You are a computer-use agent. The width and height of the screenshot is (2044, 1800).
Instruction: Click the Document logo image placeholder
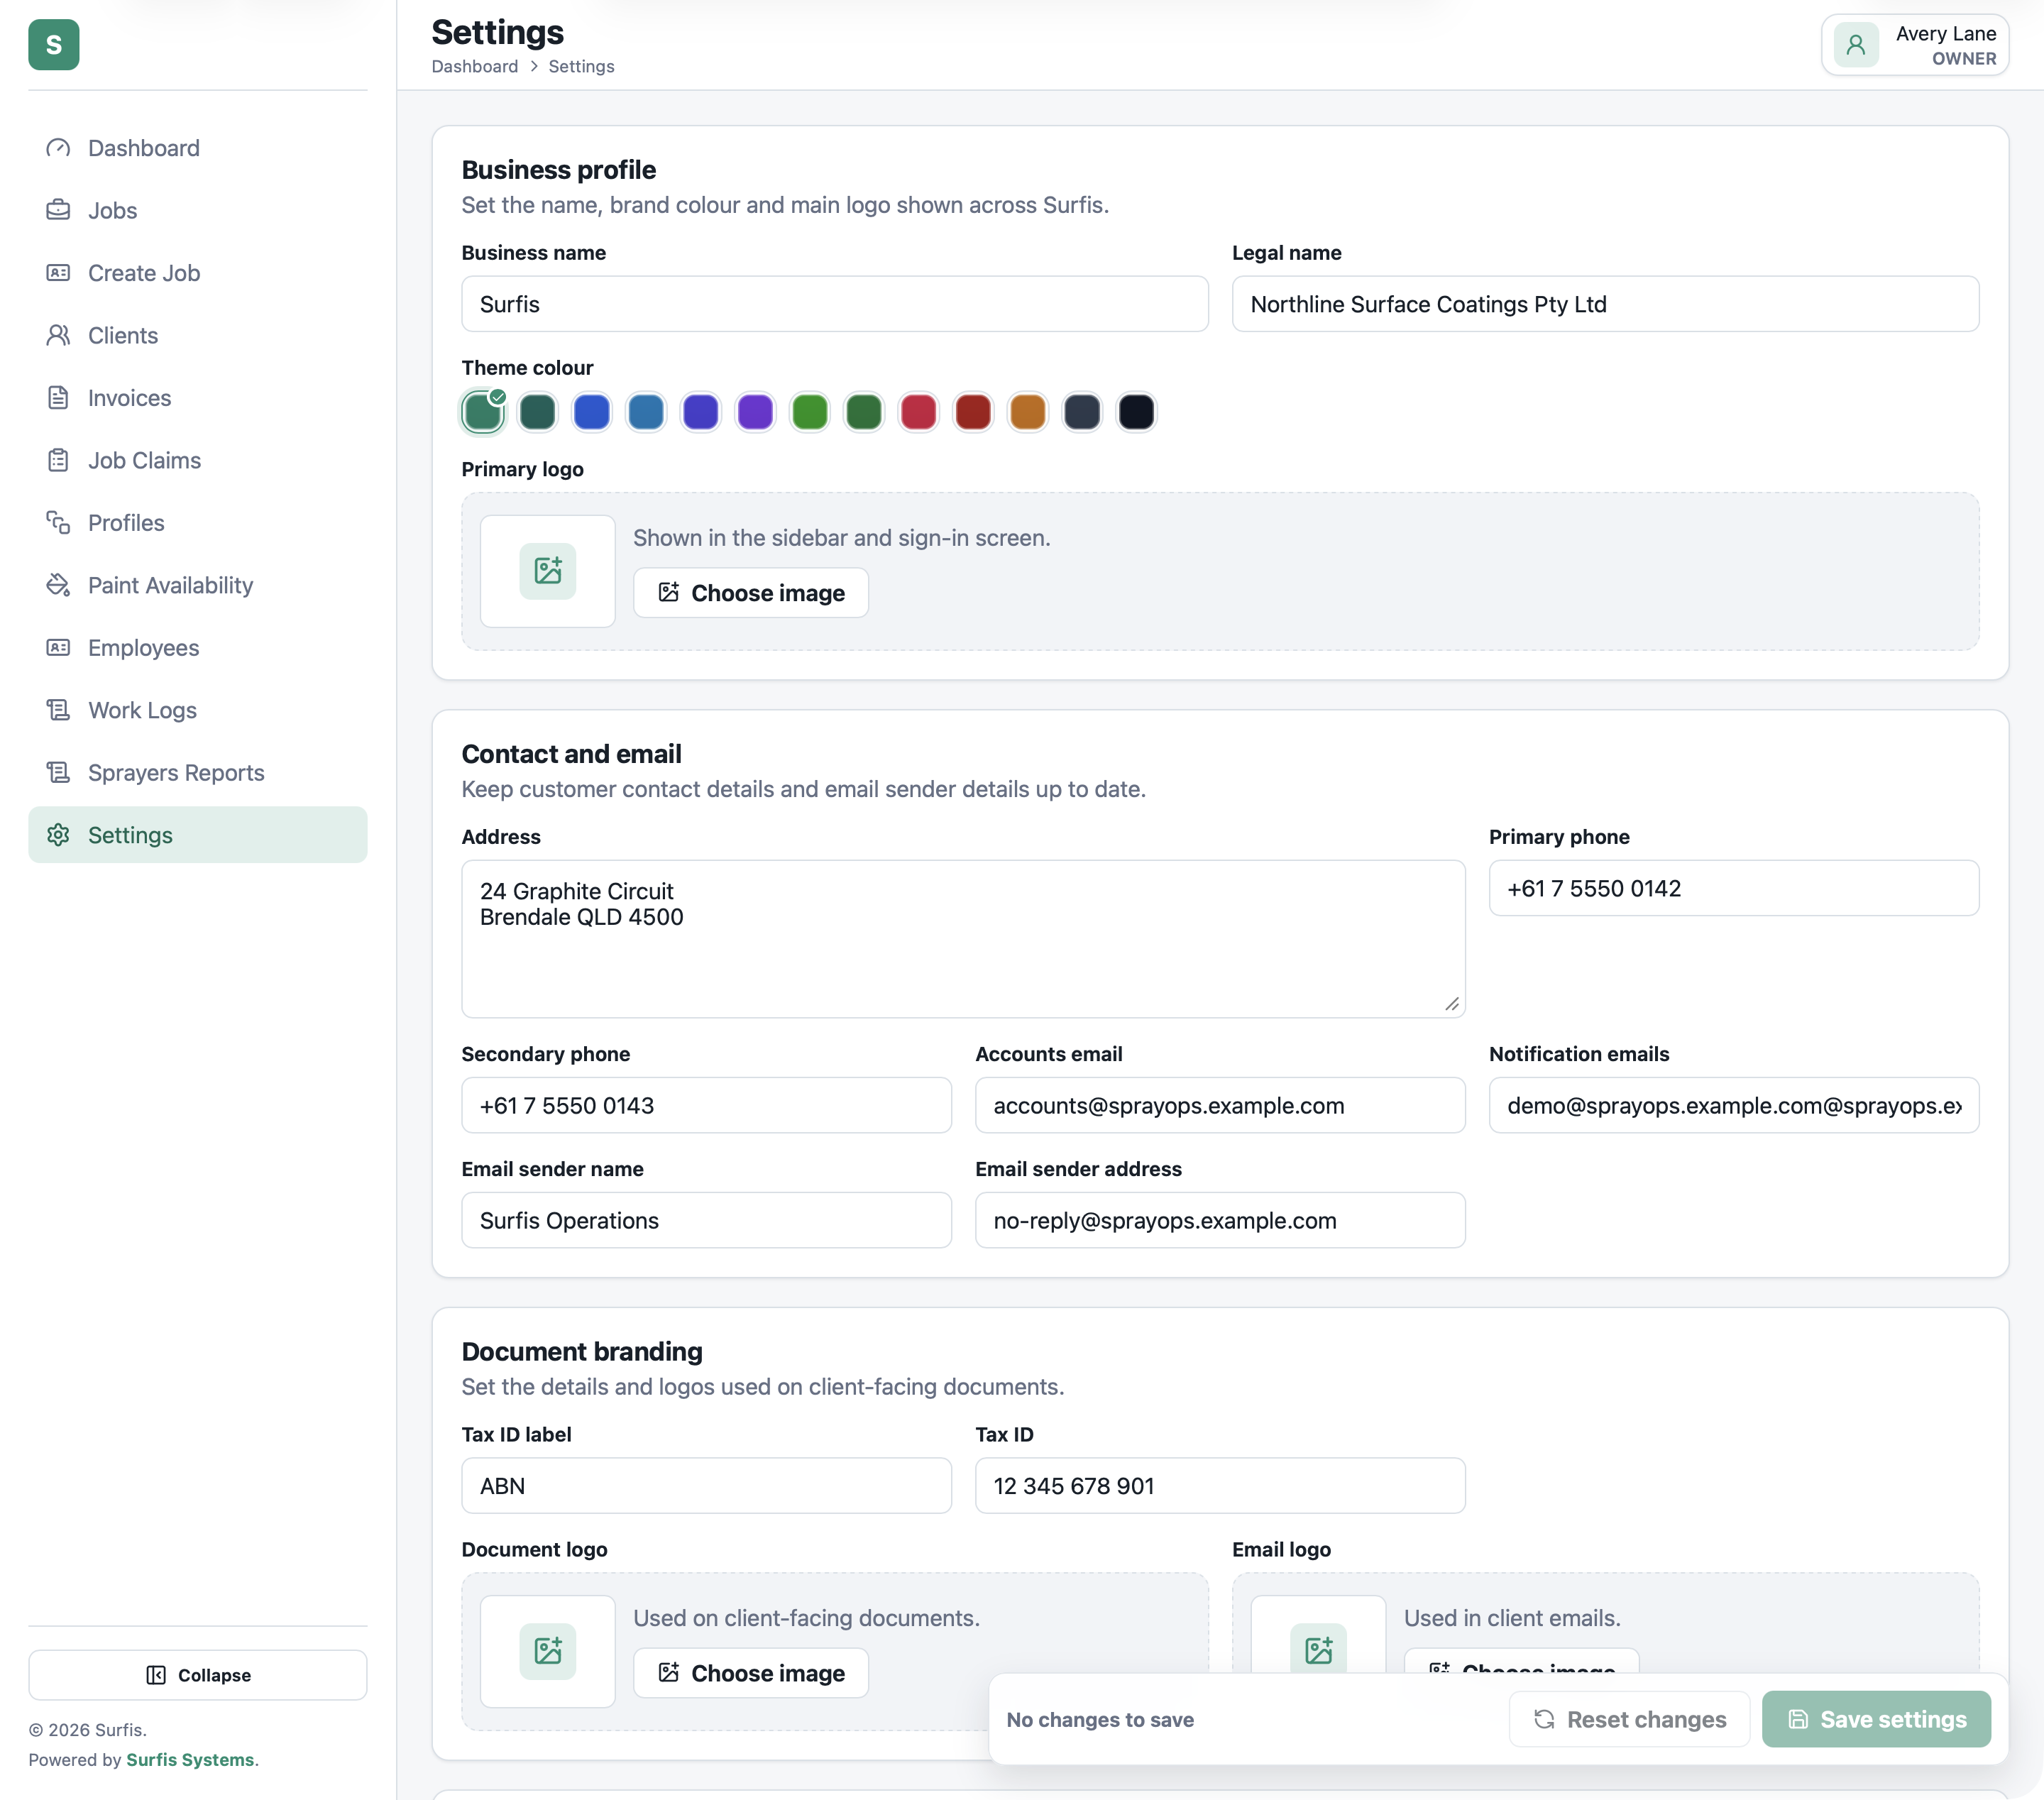click(548, 1651)
